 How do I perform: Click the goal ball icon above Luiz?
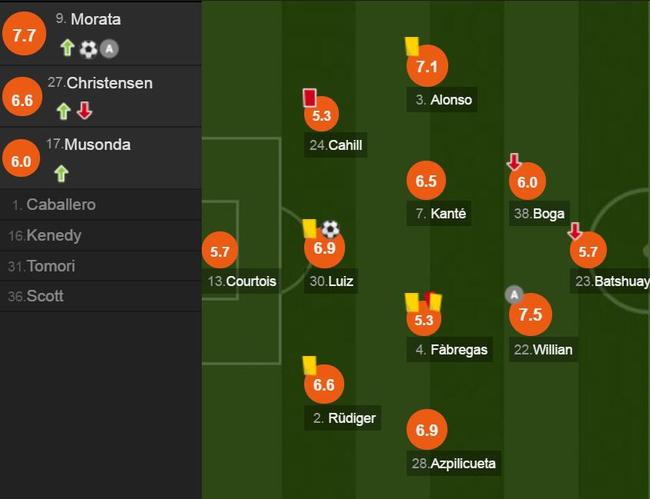330,229
